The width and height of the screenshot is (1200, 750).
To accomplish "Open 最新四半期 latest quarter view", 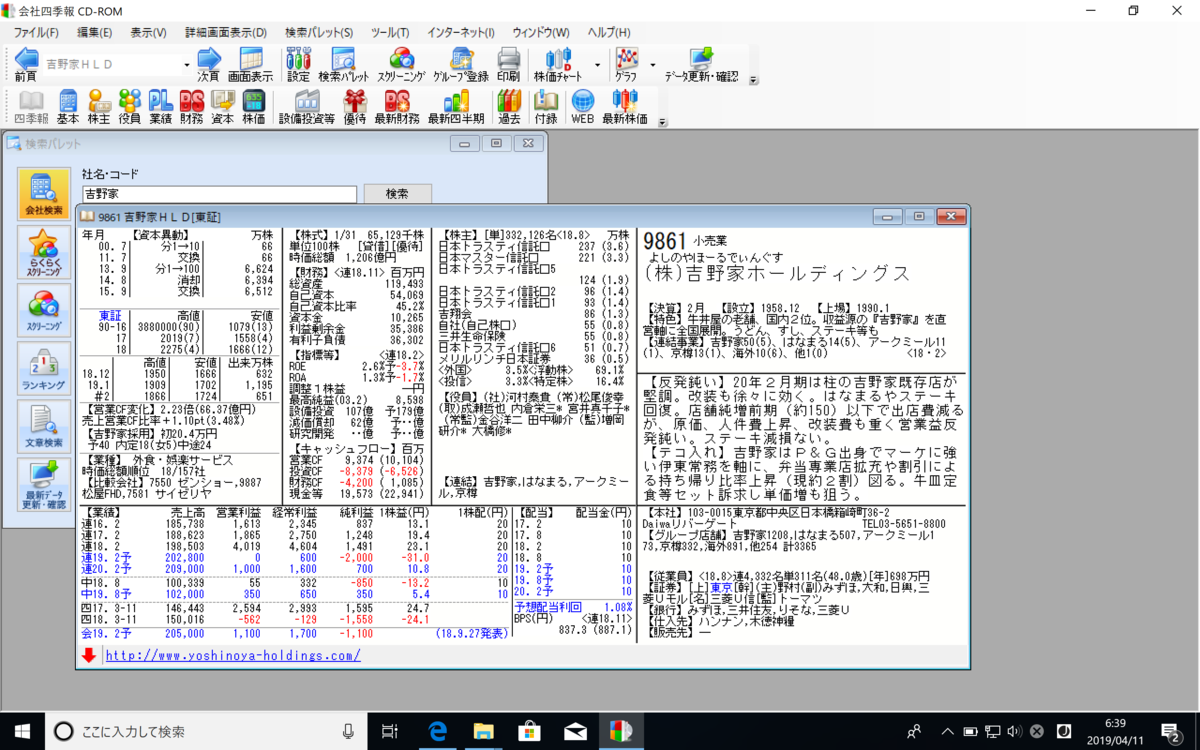I will click(x=456, y=107).
